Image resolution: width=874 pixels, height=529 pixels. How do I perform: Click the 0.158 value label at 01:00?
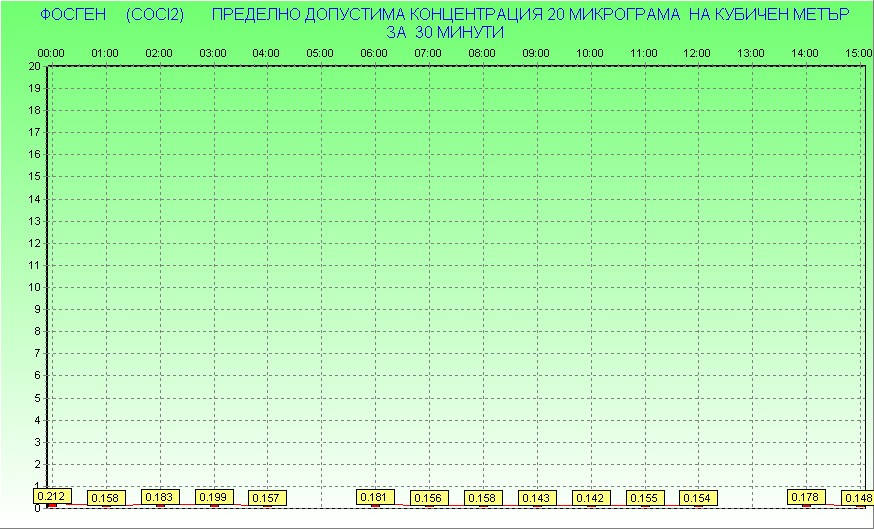[x=106, y=498]
